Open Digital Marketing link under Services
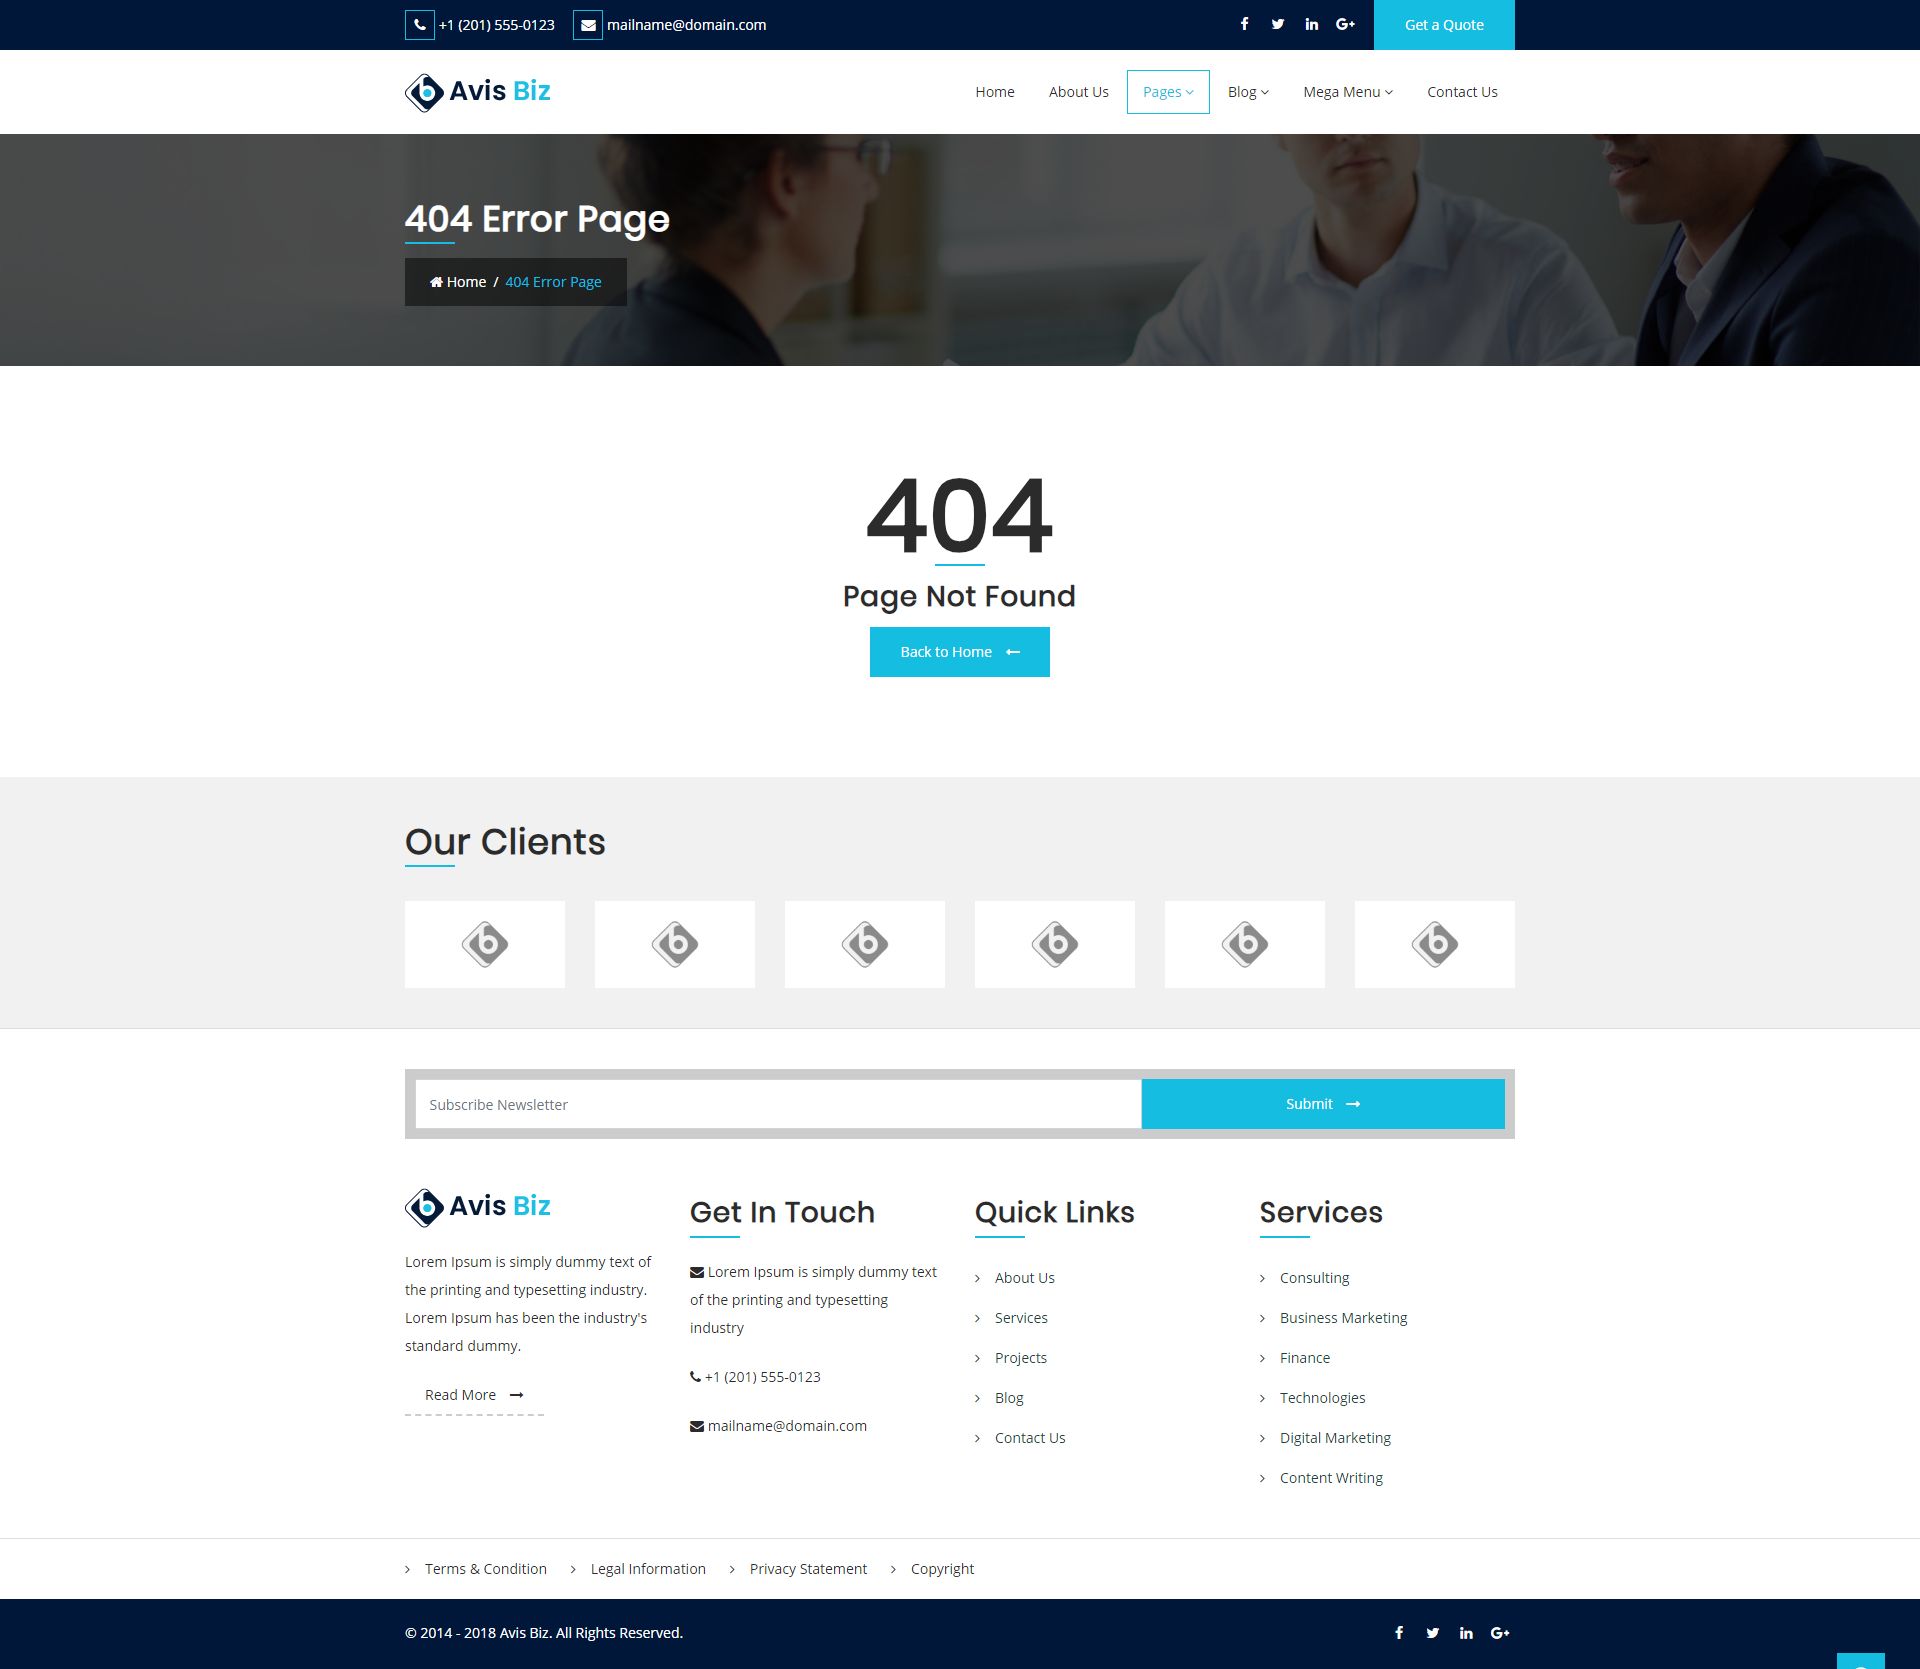The image size is (1920, 1669). (1334, 1438)
